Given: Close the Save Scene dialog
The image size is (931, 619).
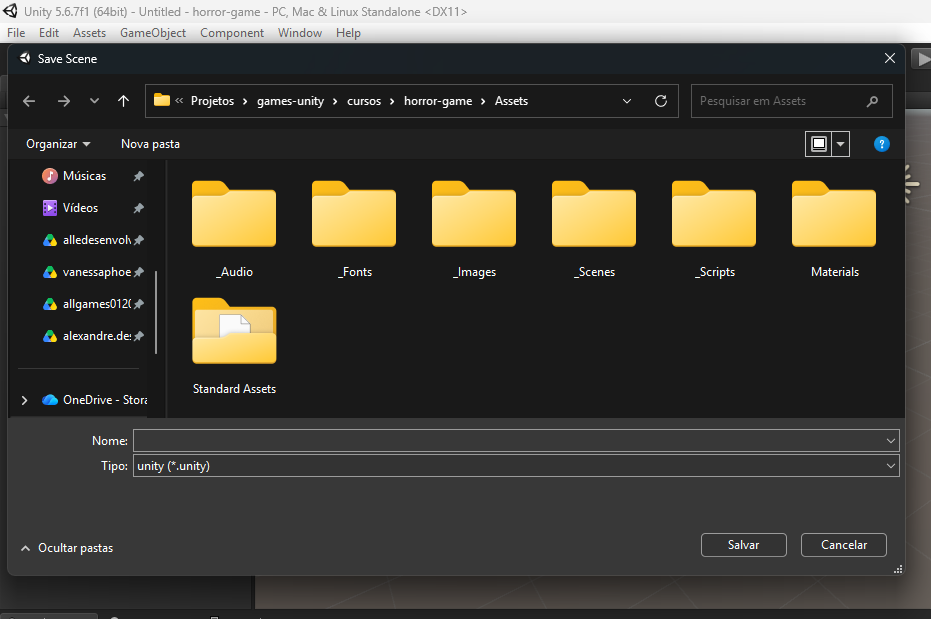Looking at the screenshot, I should tap(889, 58).
